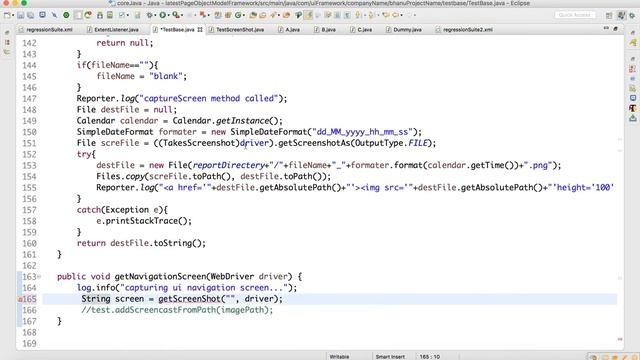Click the font 'T' icon in right sidebar
640x360 pixels.
click(633, 108)
